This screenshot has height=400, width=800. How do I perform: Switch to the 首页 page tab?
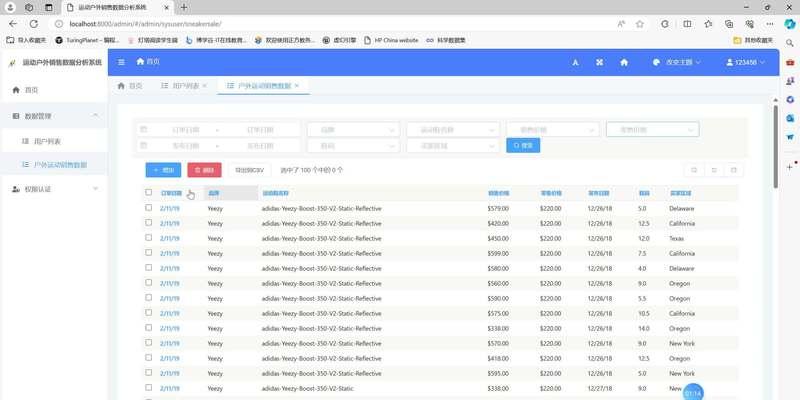130,86
